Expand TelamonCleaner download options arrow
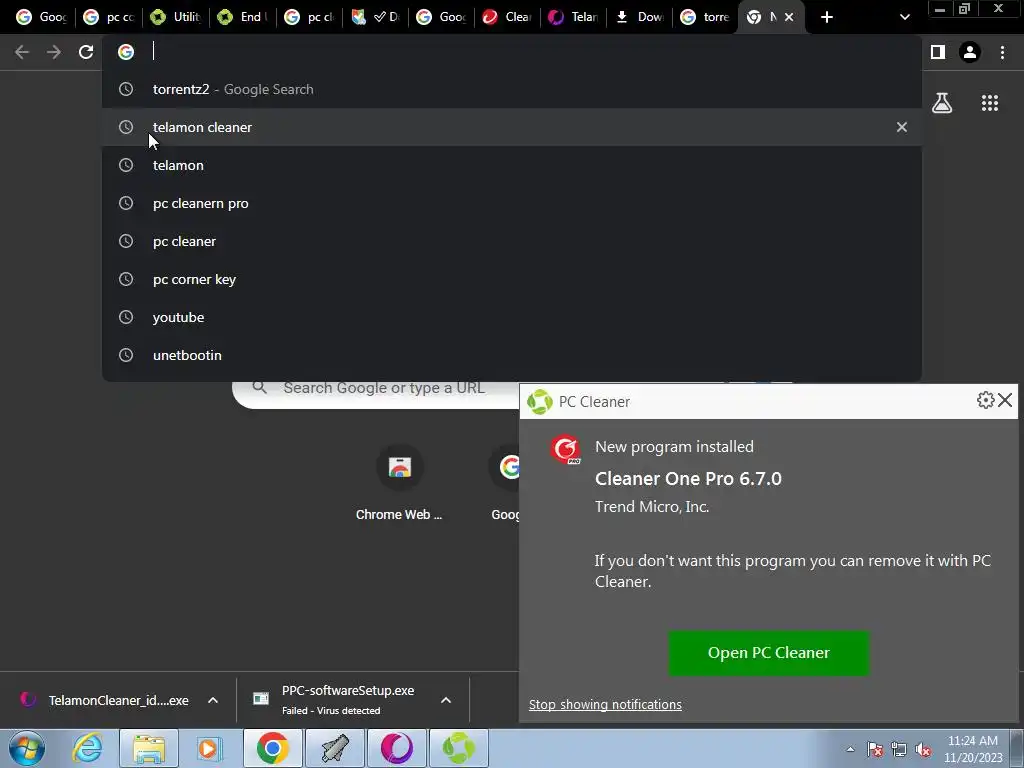1024x768 pixels. (x=213, y=700)
